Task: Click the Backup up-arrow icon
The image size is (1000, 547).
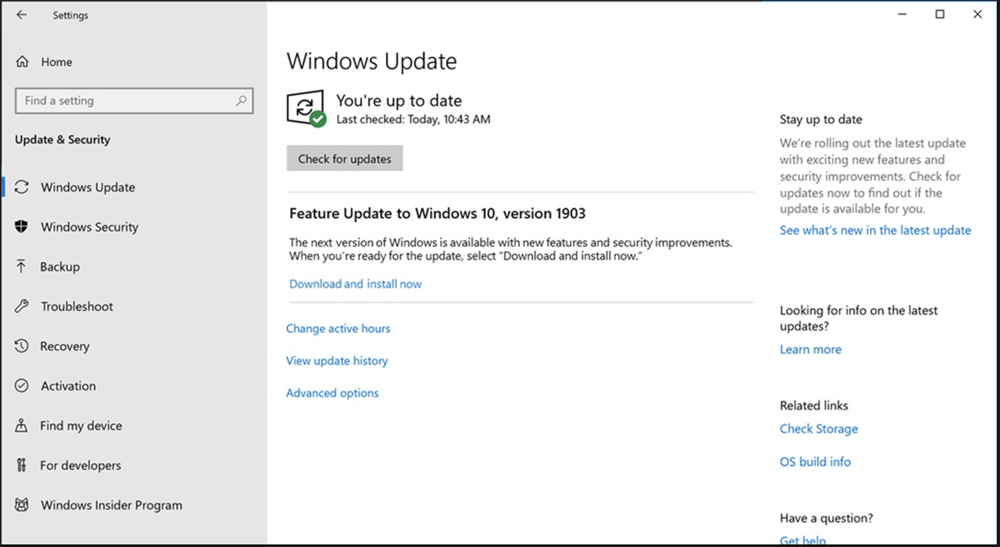Action: coord(22,266)
